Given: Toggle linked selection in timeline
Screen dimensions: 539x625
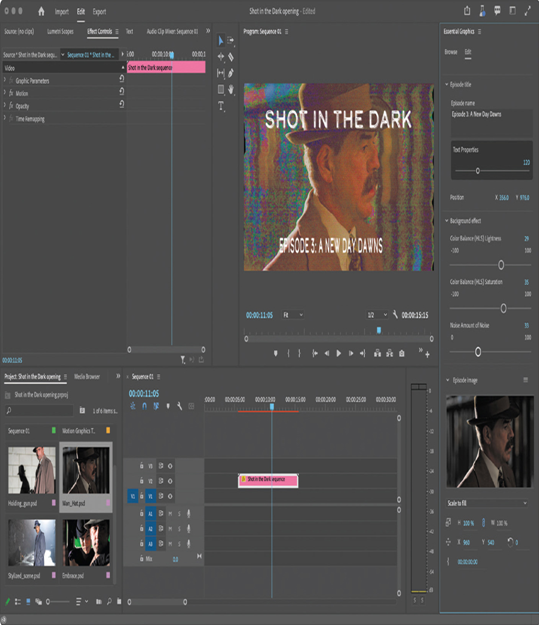Looking at the screenshot, I should tap(156, 406).
